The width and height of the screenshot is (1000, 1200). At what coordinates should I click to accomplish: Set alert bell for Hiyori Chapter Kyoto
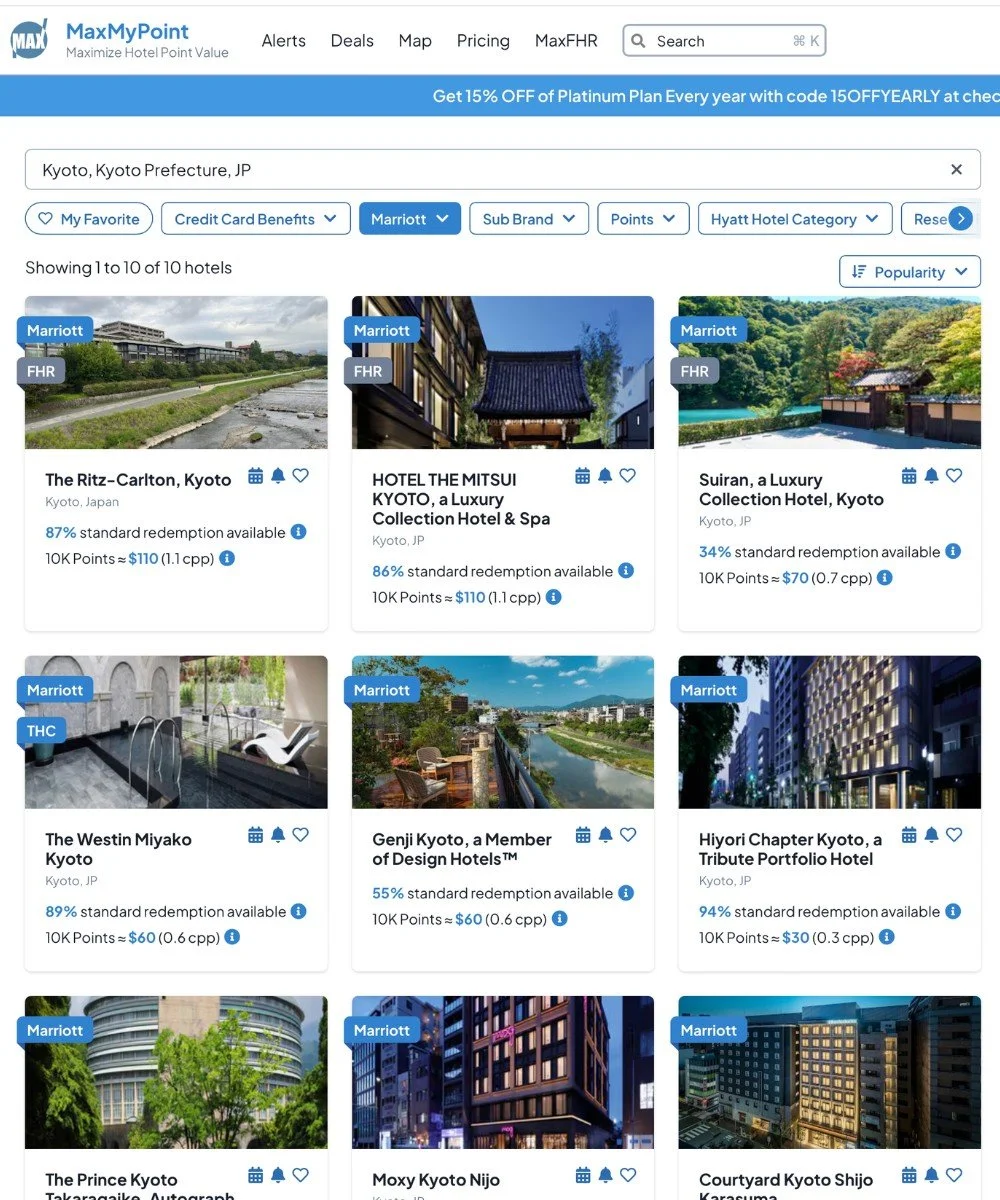click(x=931, y=835)
